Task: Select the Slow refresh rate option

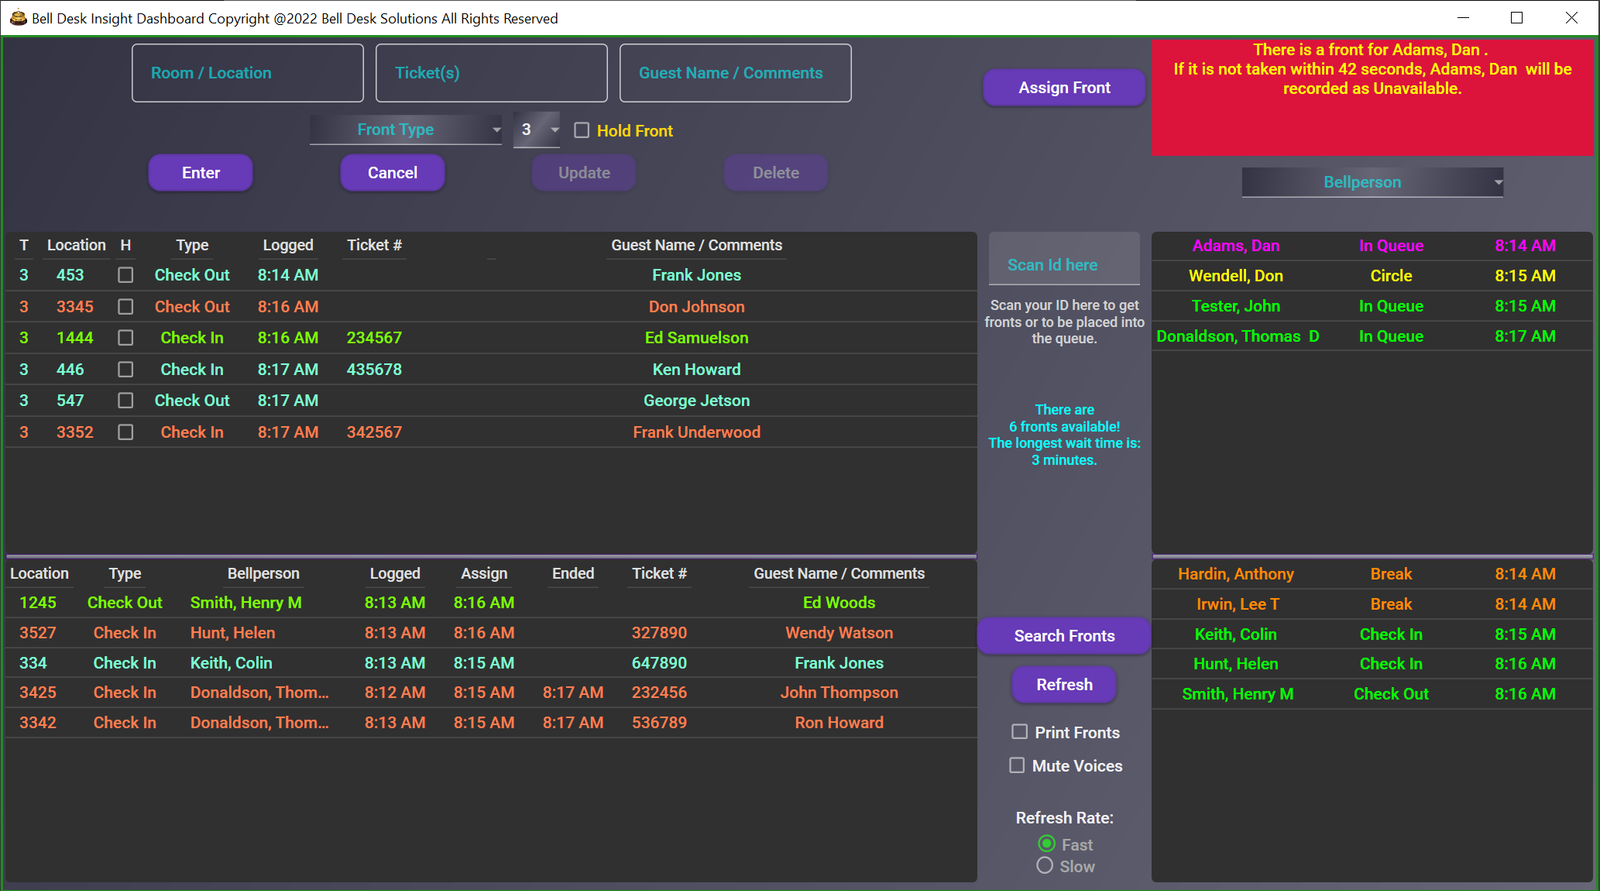Action: (1045, 866)
